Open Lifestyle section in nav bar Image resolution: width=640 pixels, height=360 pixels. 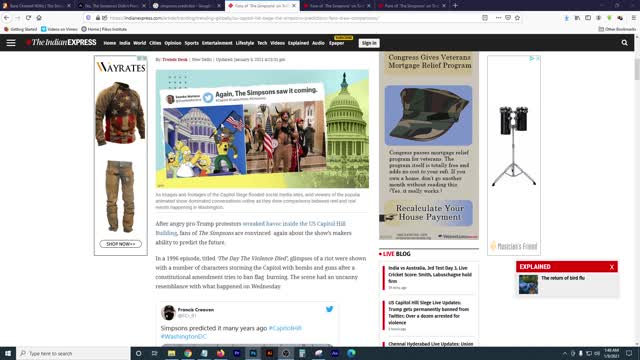point(245,43)
